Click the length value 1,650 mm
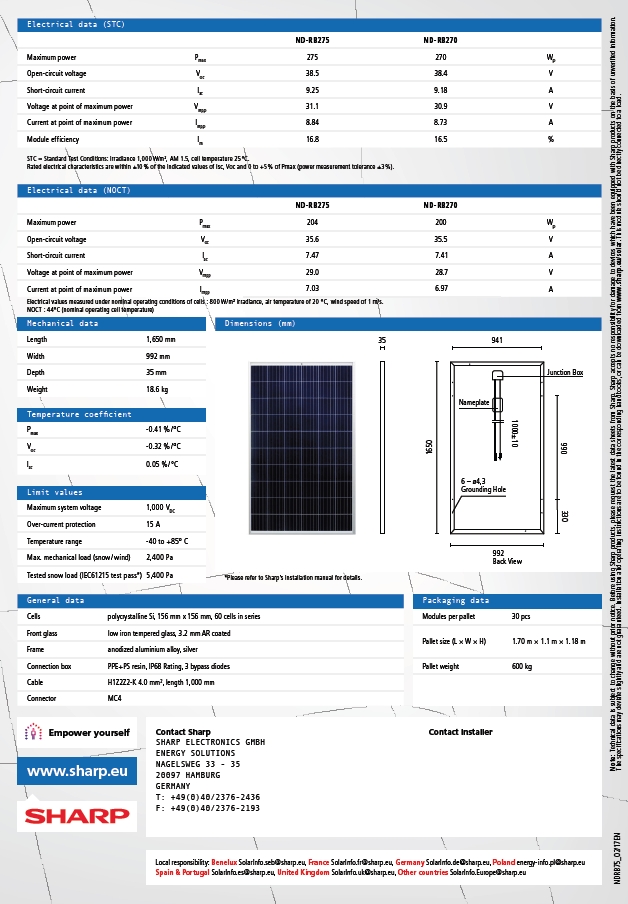The height and width of the screenshot is (904, 628). [161, 340]
